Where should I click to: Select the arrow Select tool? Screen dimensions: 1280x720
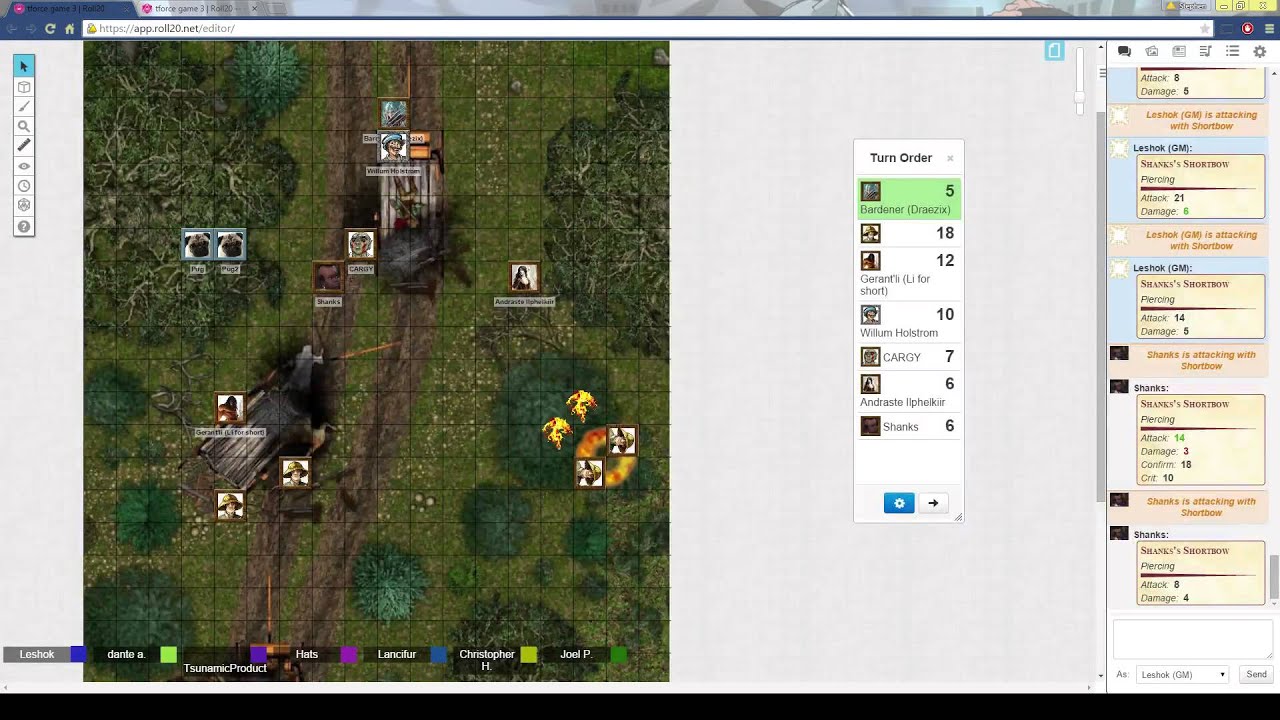24,66
